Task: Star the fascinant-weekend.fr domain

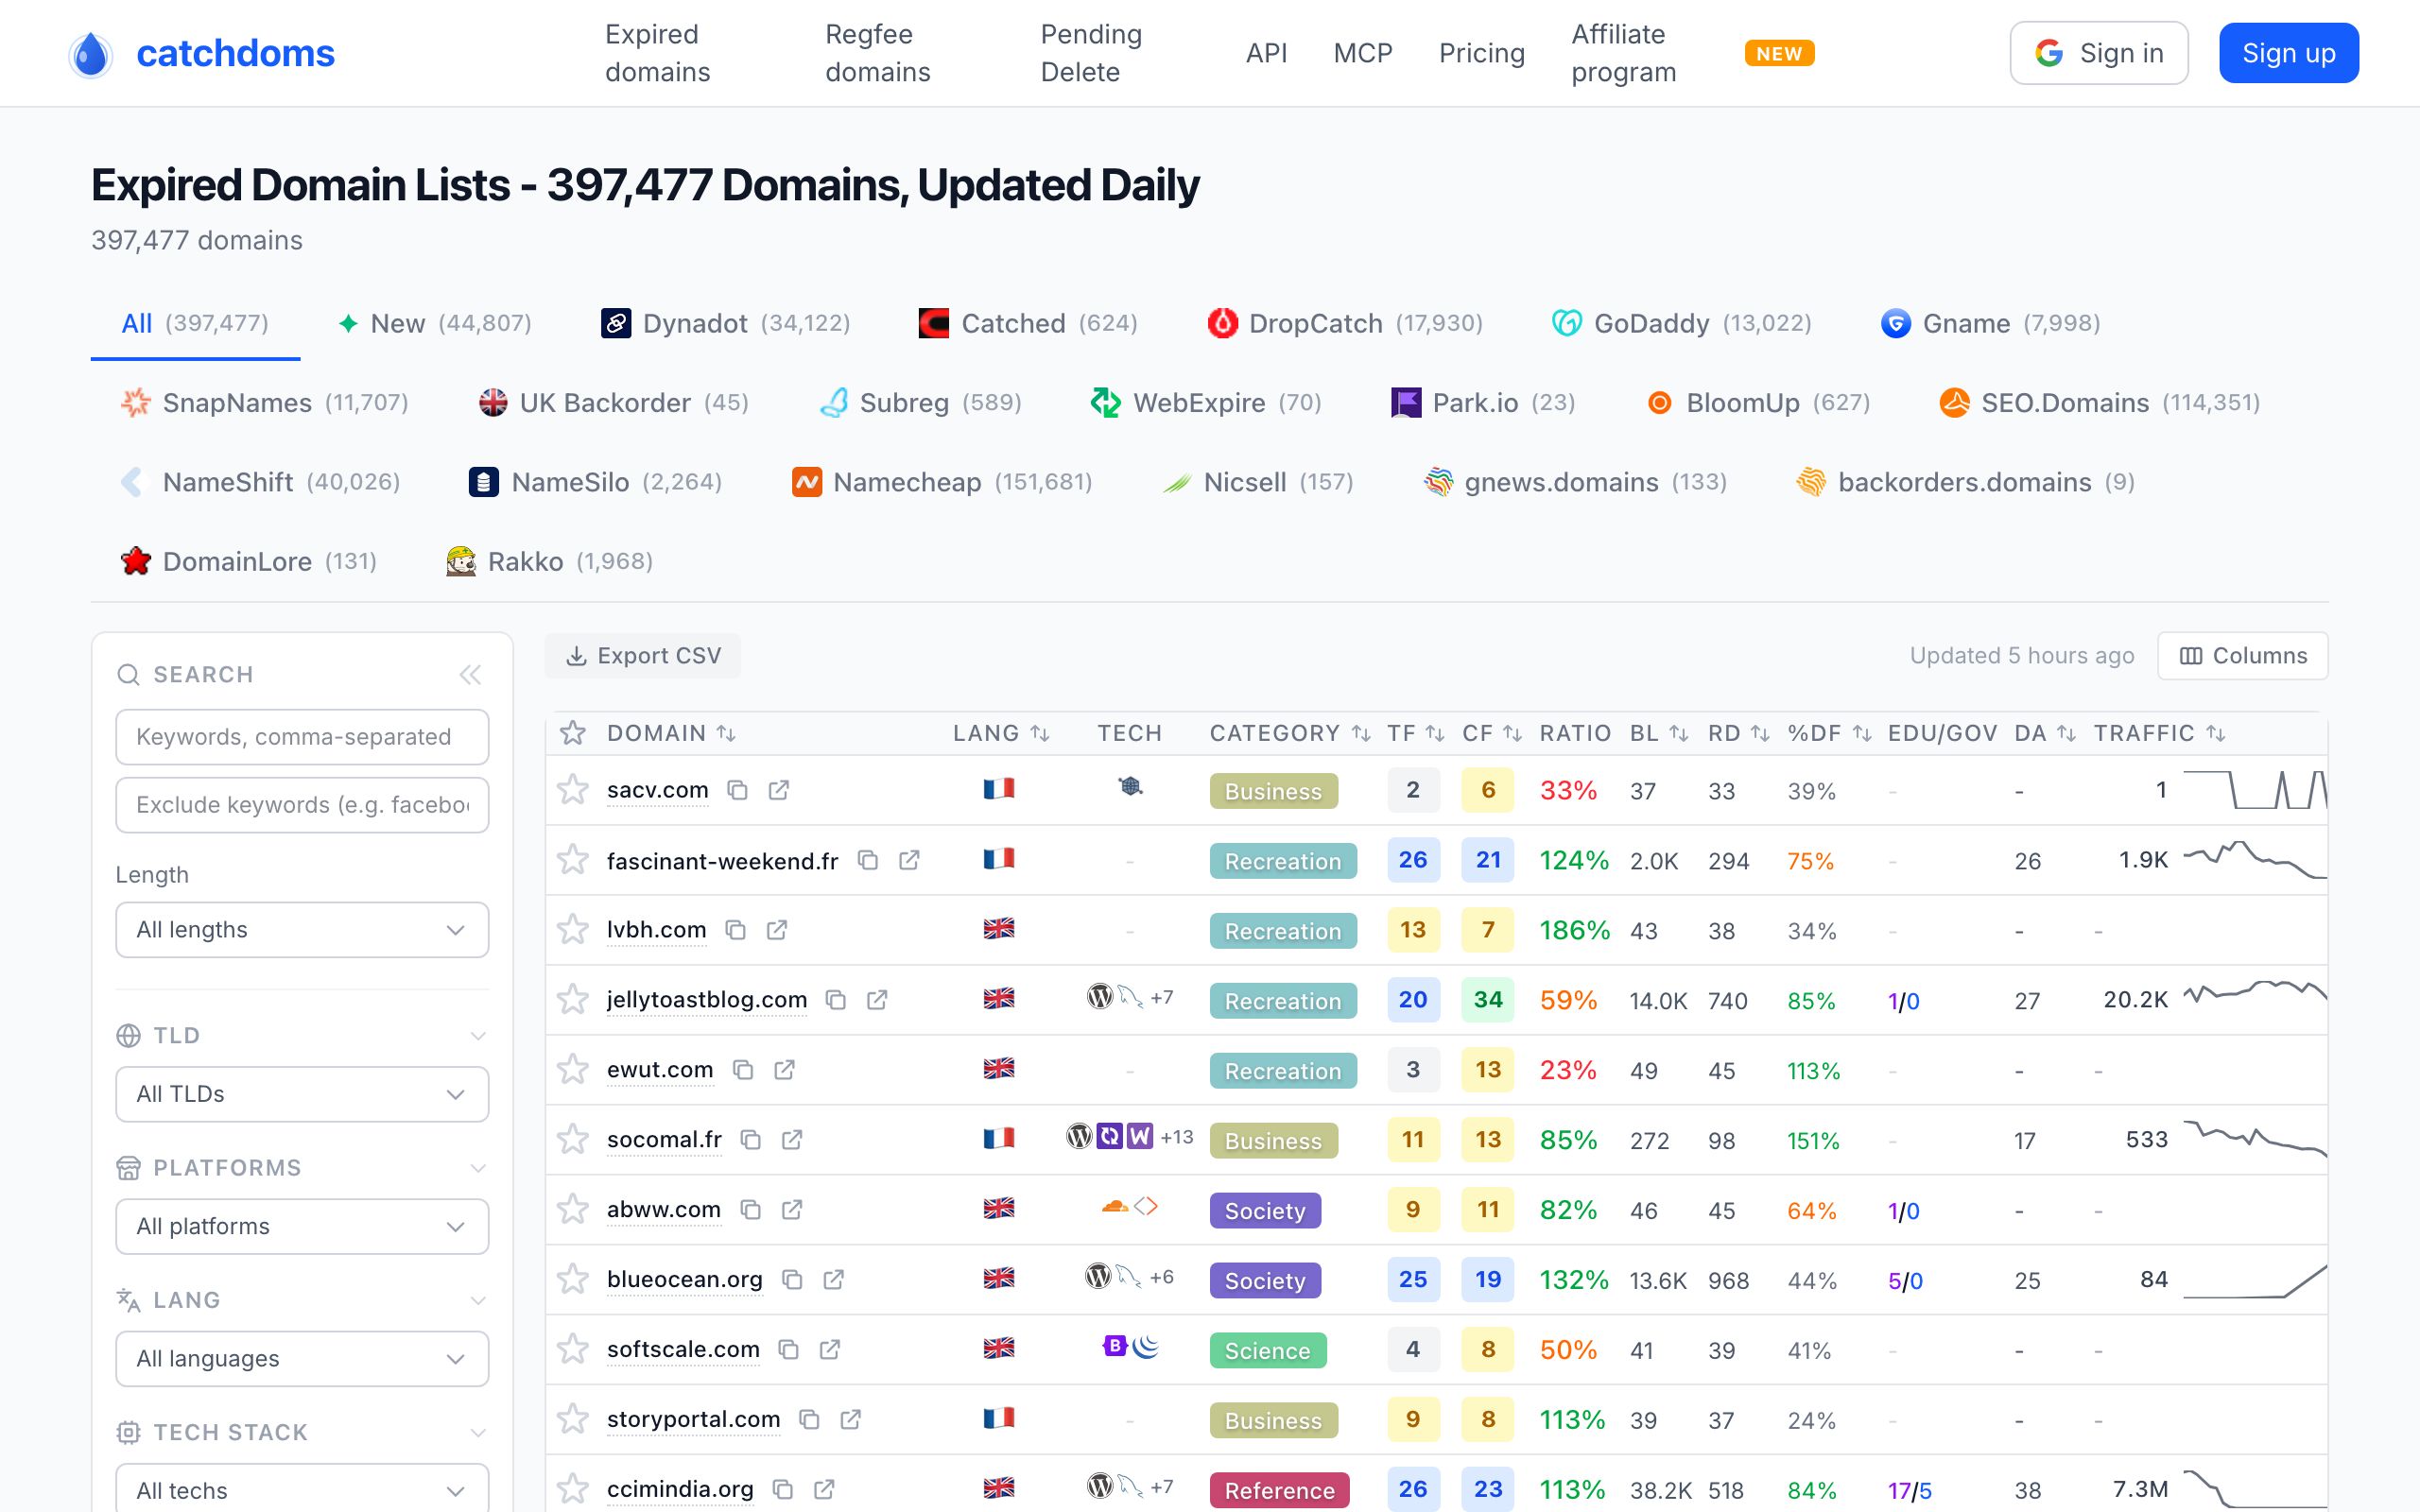Action: tap(573, 860)
